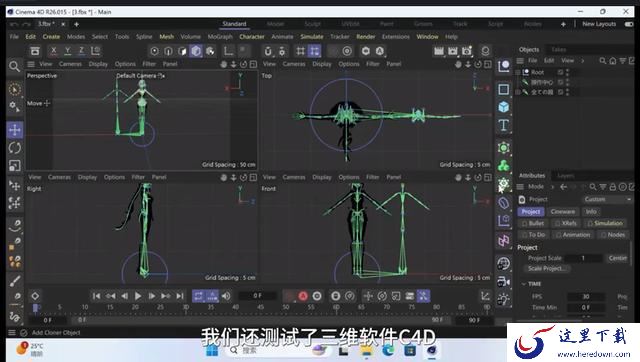Open the Objects manager View menu

[x=567, y=60]
